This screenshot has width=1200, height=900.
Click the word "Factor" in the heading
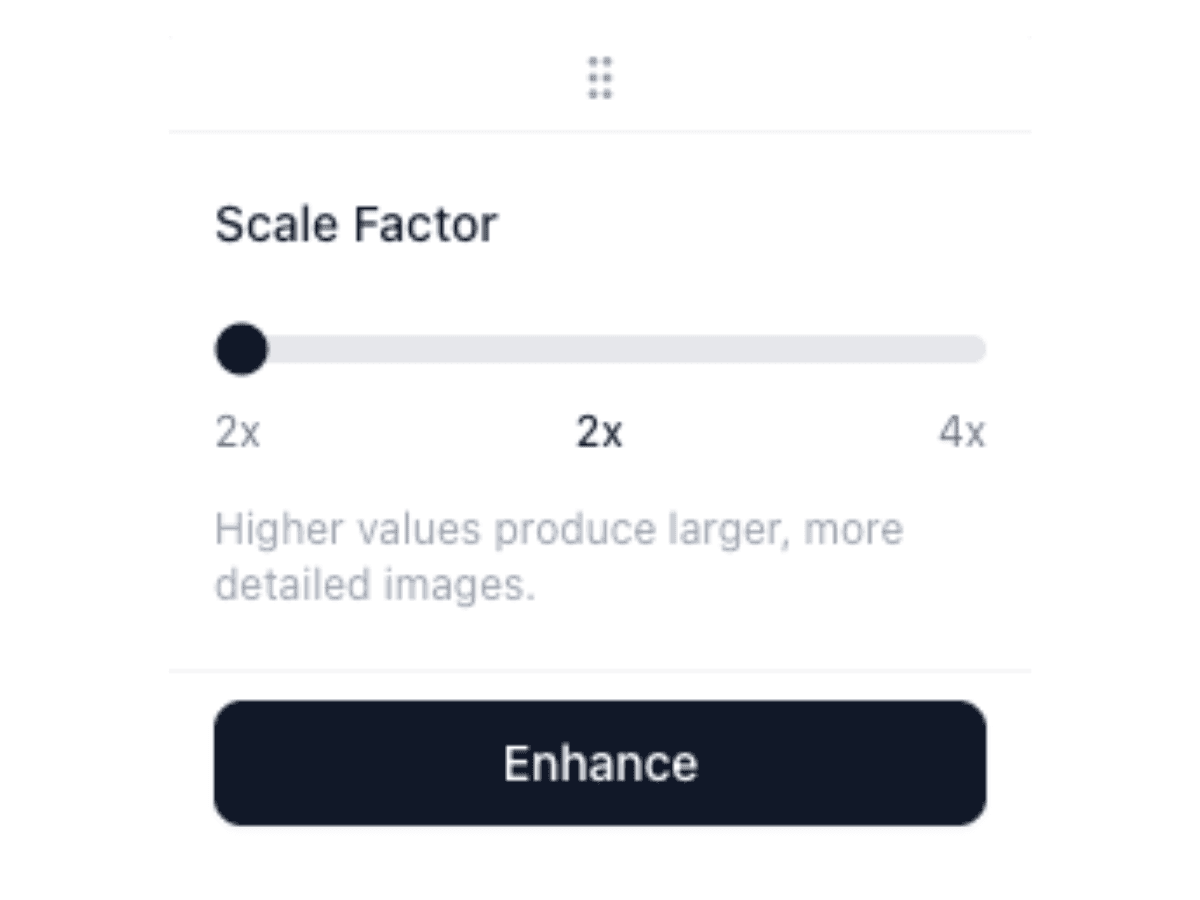point(425,224)
